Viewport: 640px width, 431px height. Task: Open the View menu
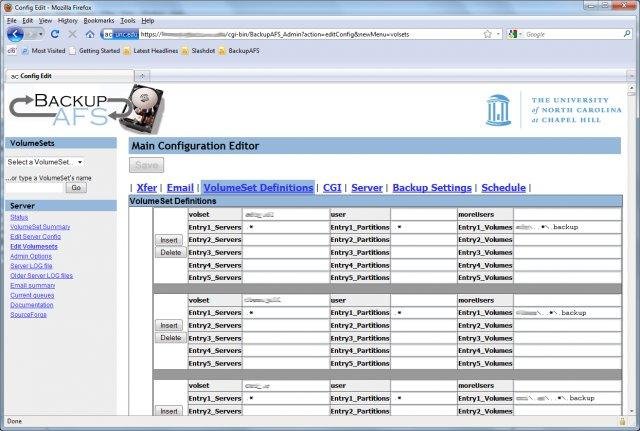(45, 20)
